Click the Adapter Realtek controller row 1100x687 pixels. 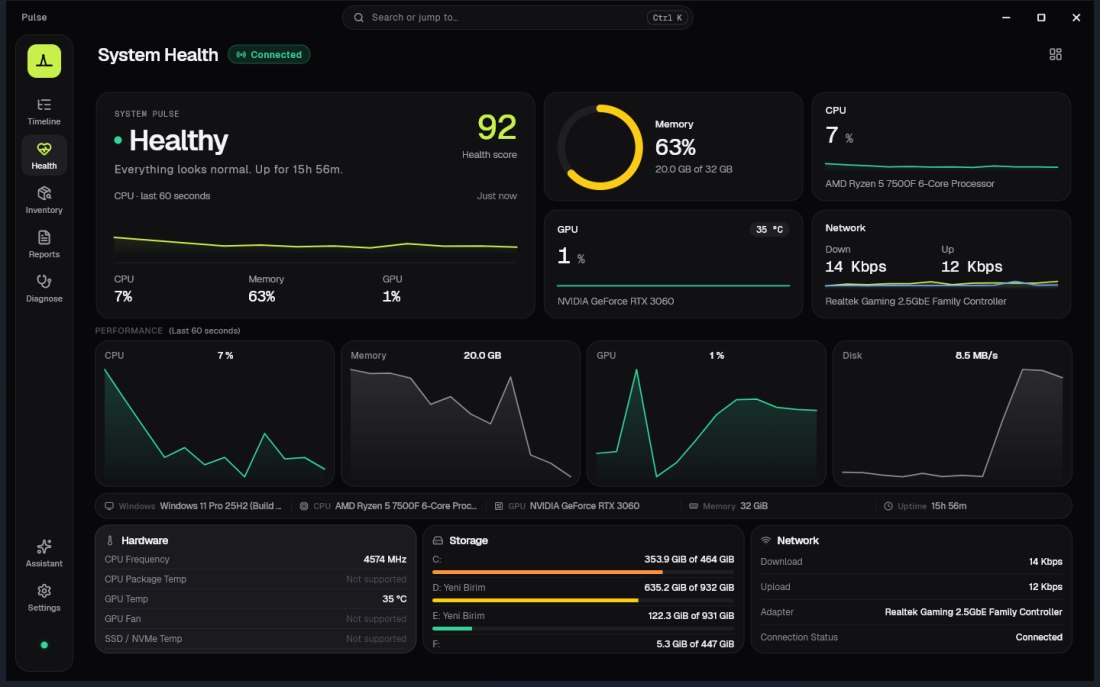(x=911, y=612)
